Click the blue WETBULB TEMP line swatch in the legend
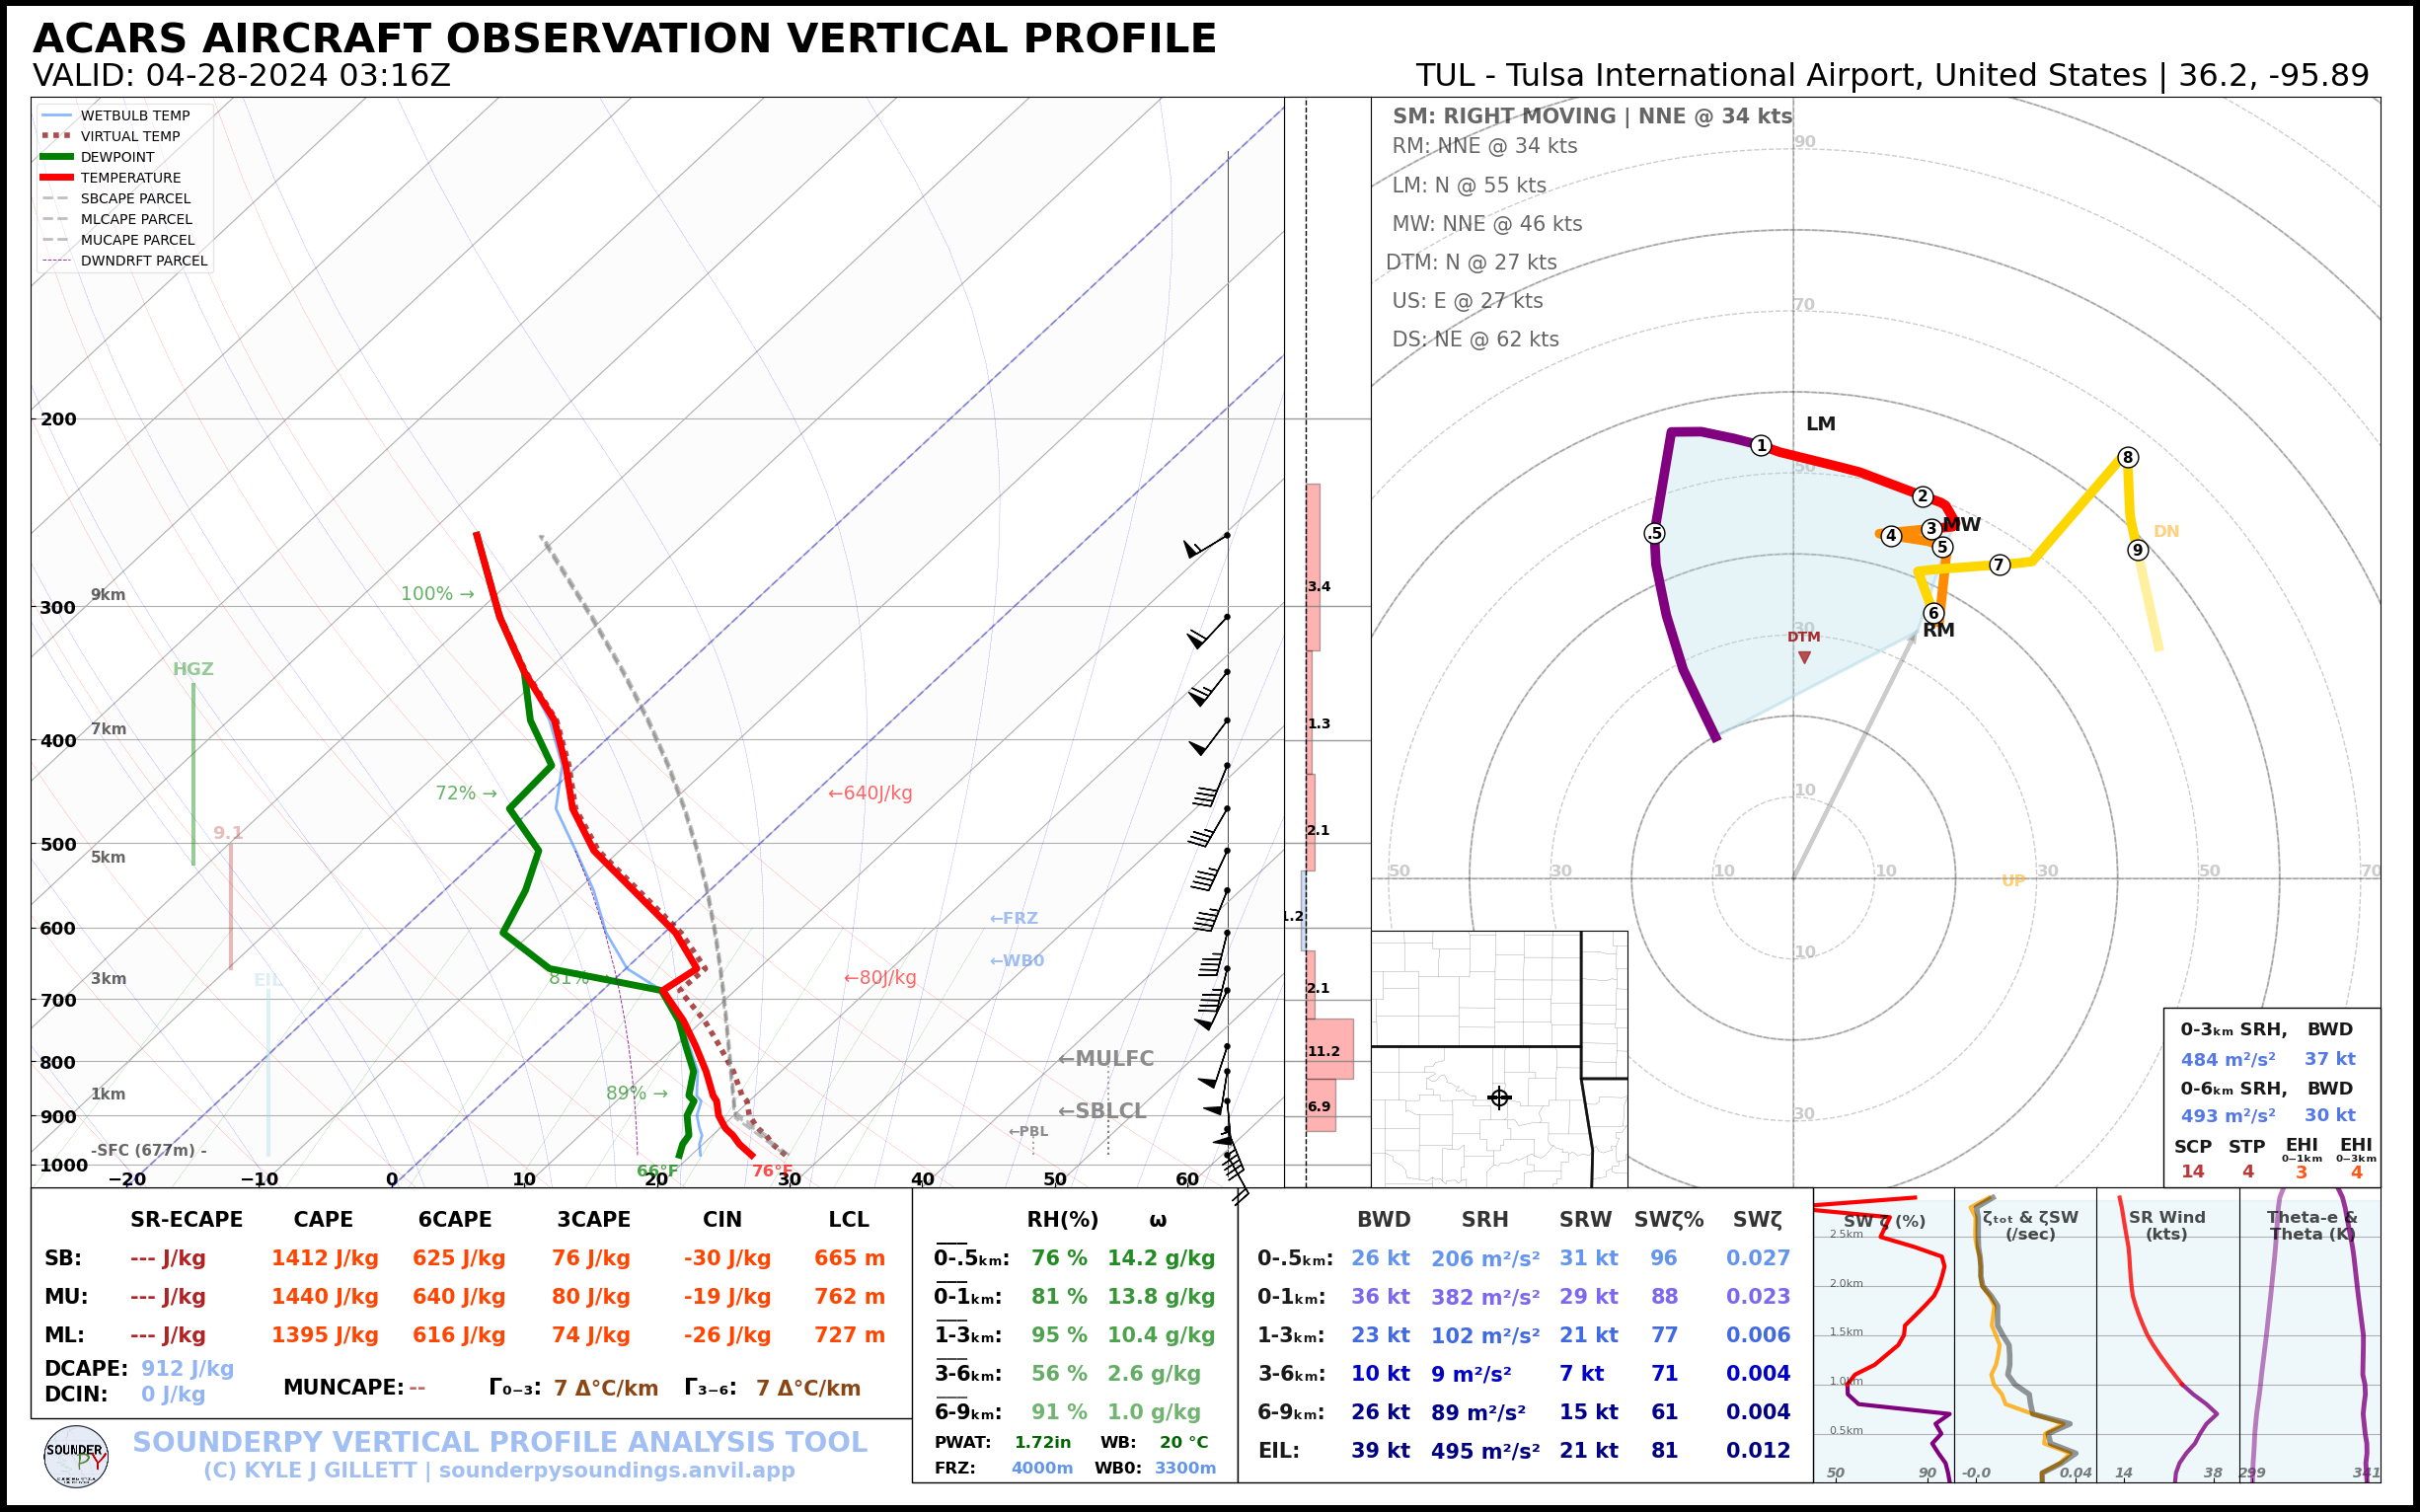 56,116
